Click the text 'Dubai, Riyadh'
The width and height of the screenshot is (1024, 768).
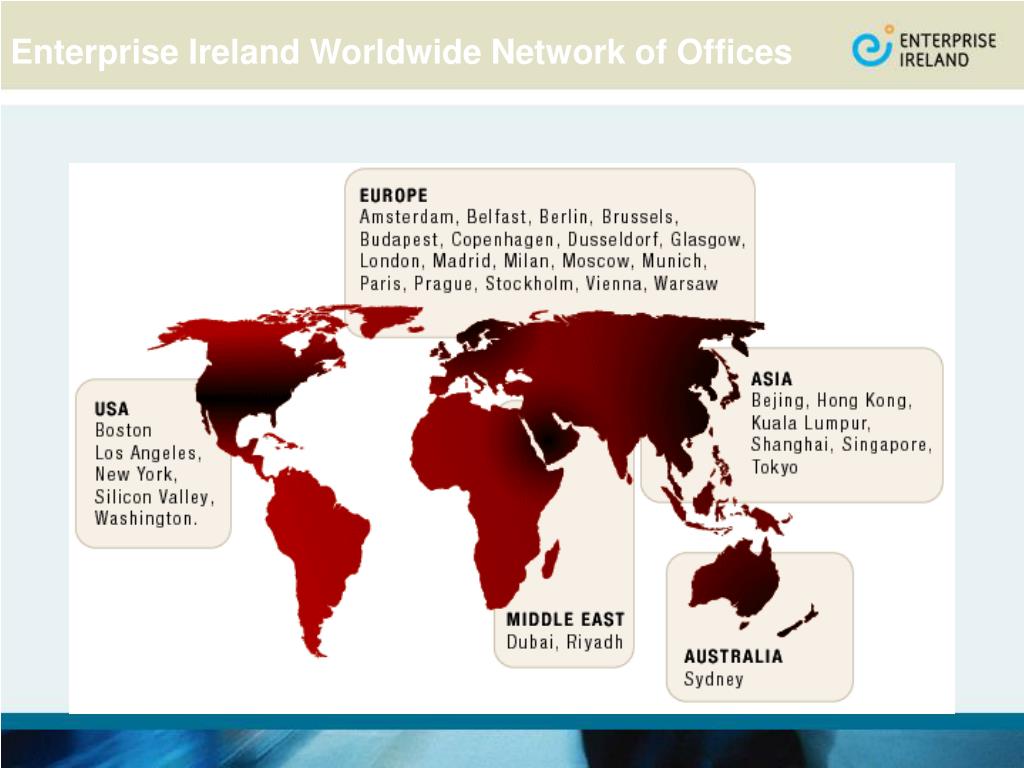tap(565, 642)
